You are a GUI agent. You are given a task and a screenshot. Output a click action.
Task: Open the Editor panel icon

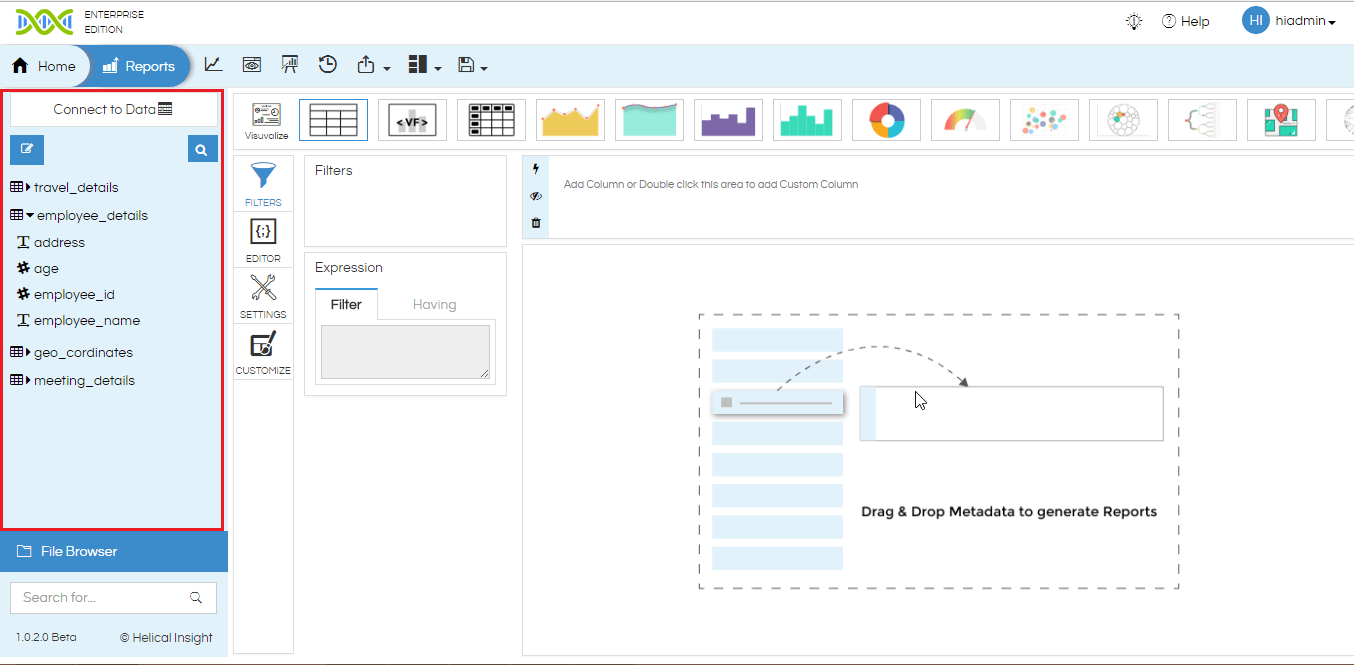point(263,240)
